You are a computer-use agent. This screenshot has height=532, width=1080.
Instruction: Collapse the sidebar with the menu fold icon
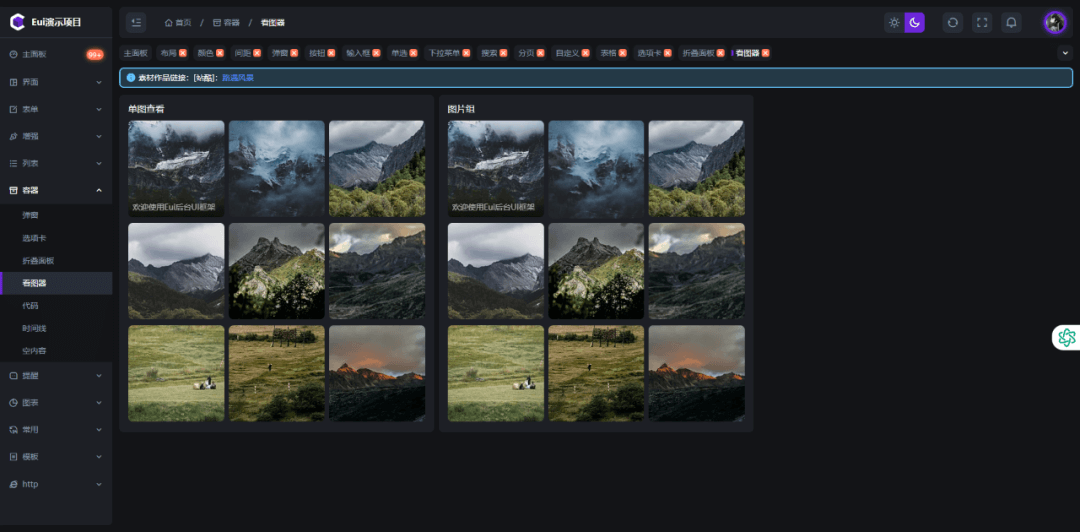[136, 23]
